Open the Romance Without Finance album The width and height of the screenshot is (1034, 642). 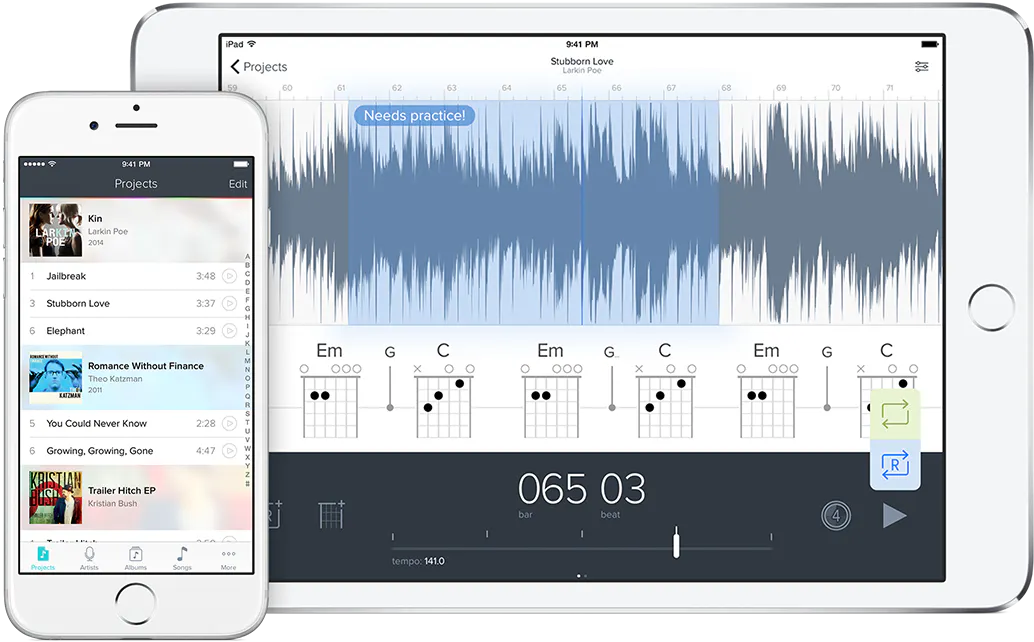pos(137,377)
